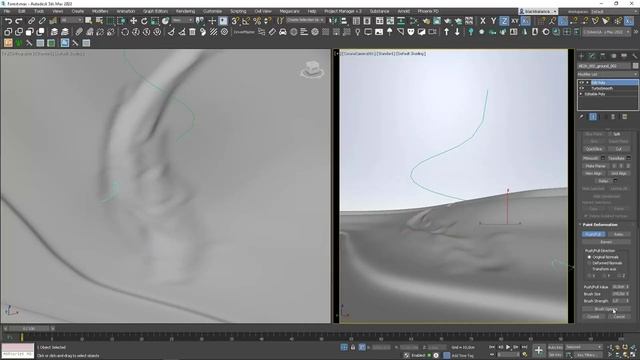Open the Selected key filter dropdown

(584, 347)
